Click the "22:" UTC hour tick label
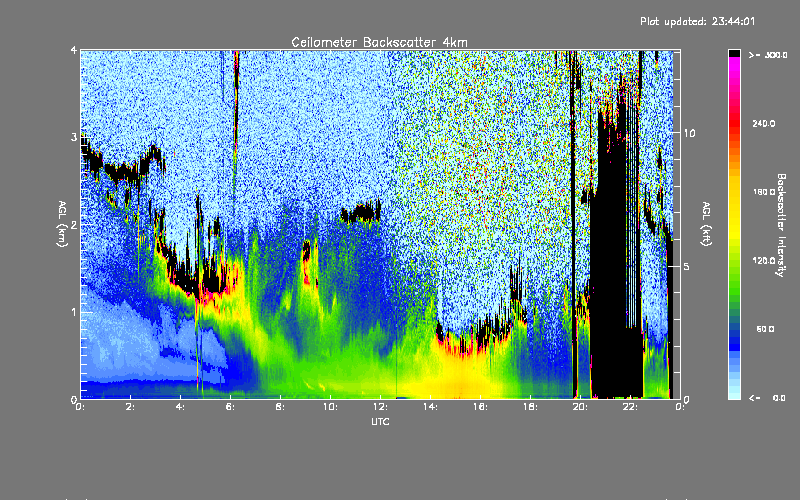 coord(630,407)
